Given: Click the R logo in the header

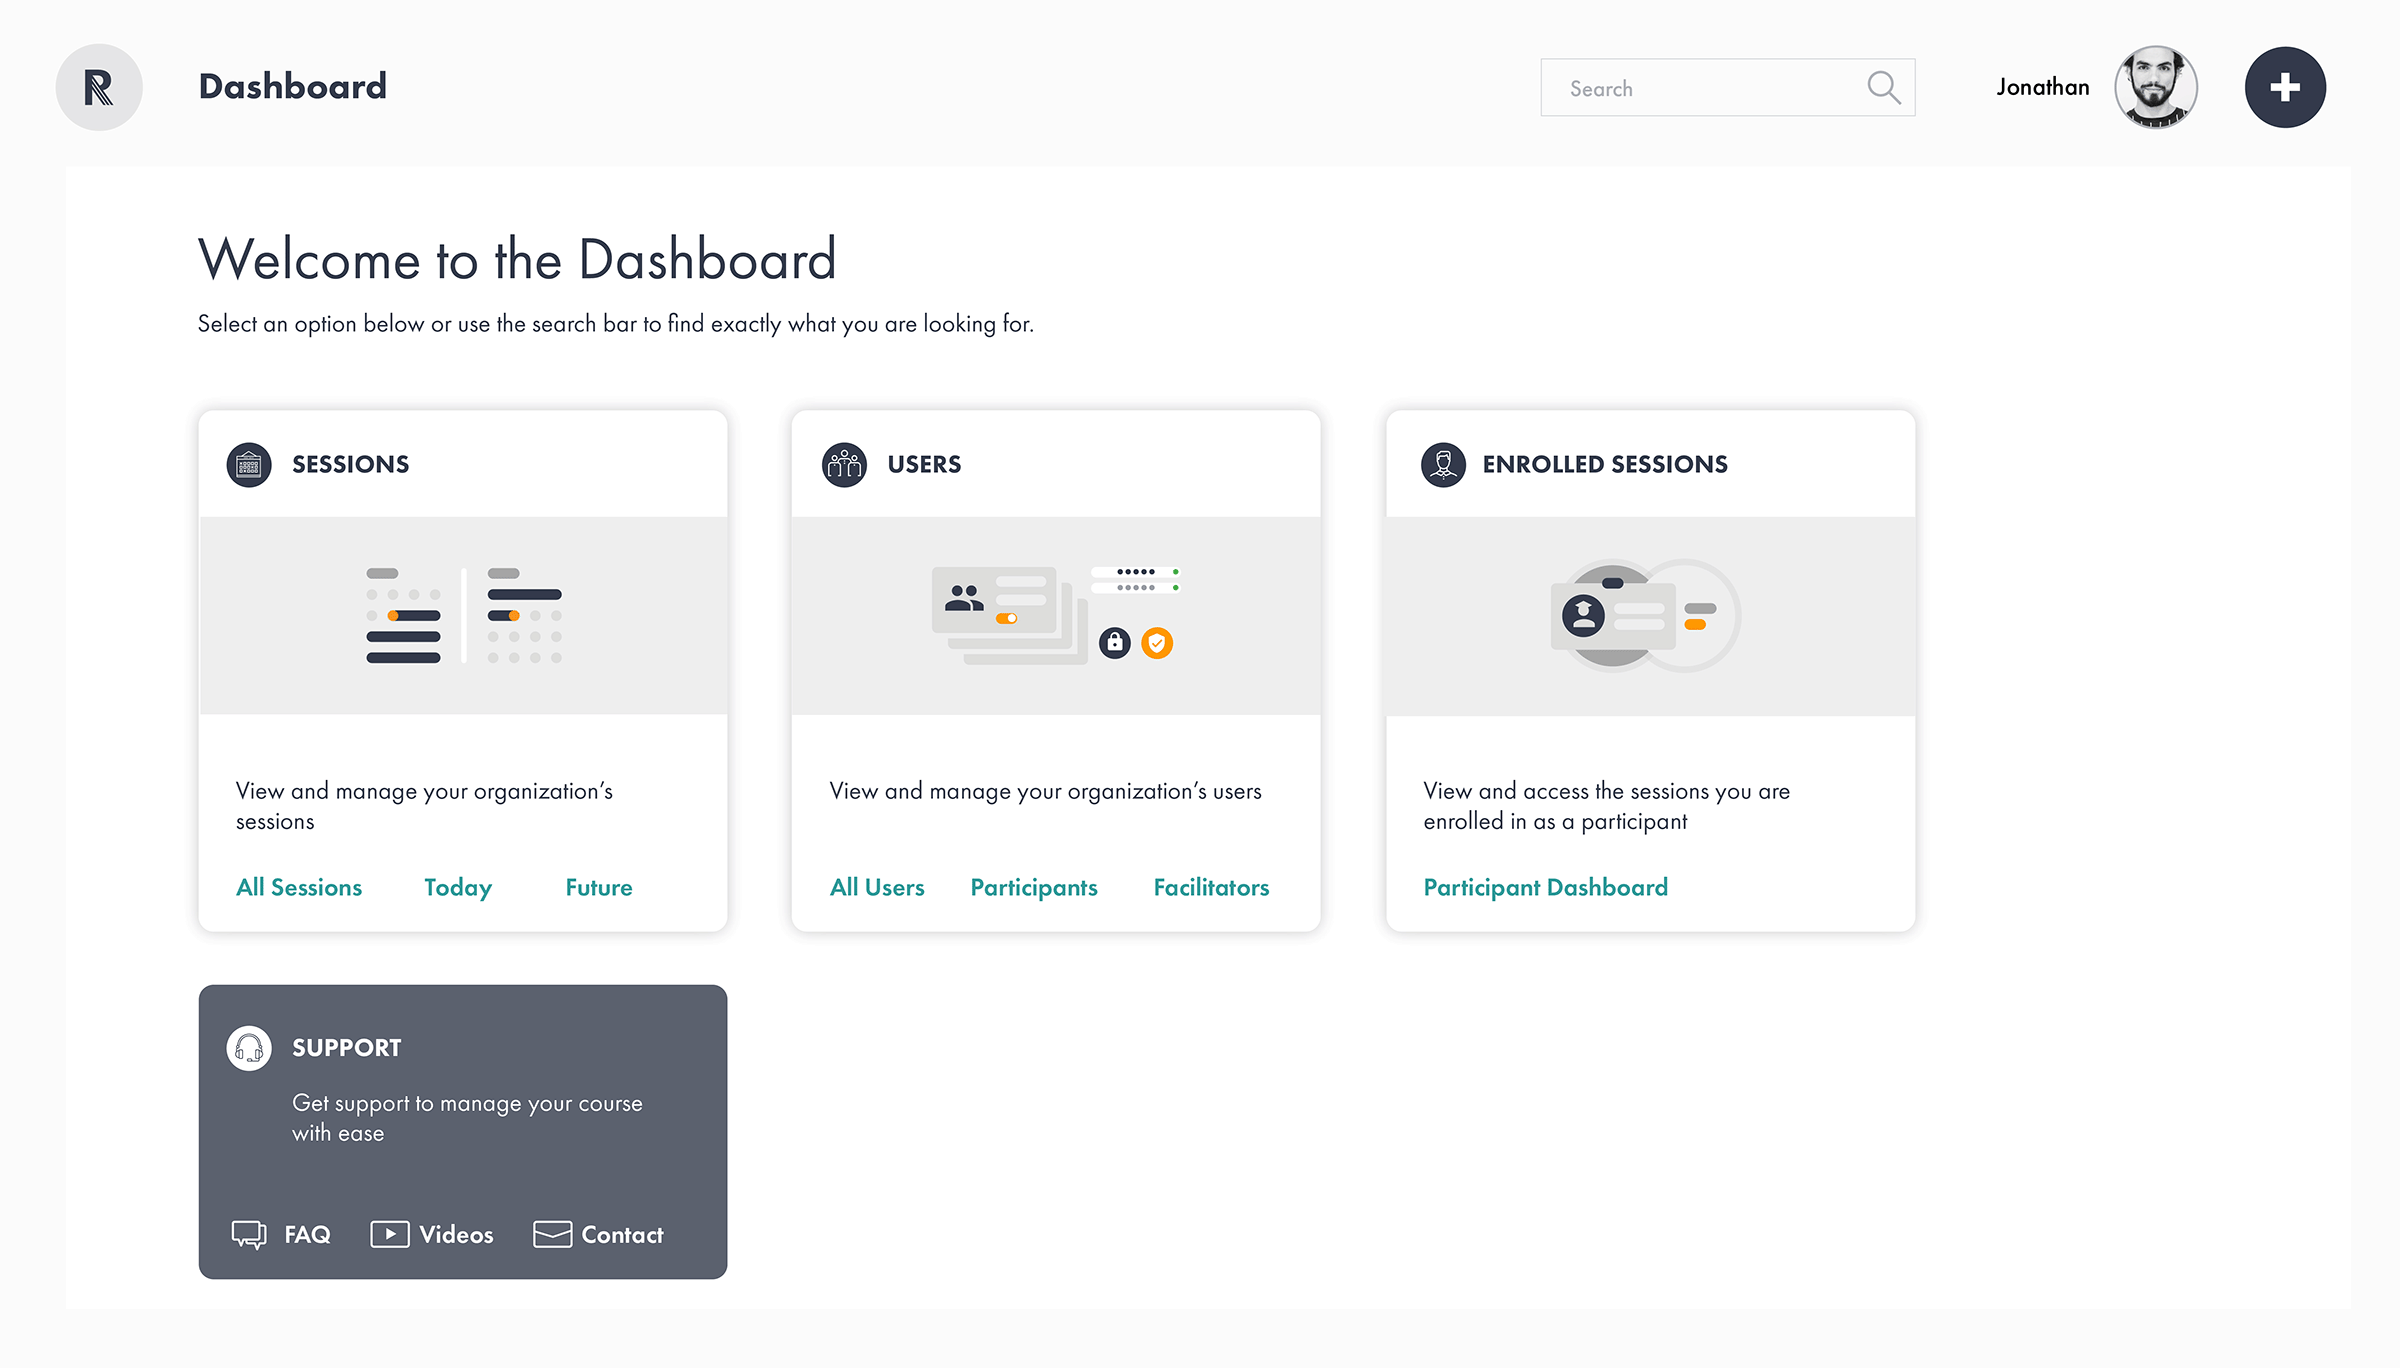Looking at the screenshot, I should 99,87.
